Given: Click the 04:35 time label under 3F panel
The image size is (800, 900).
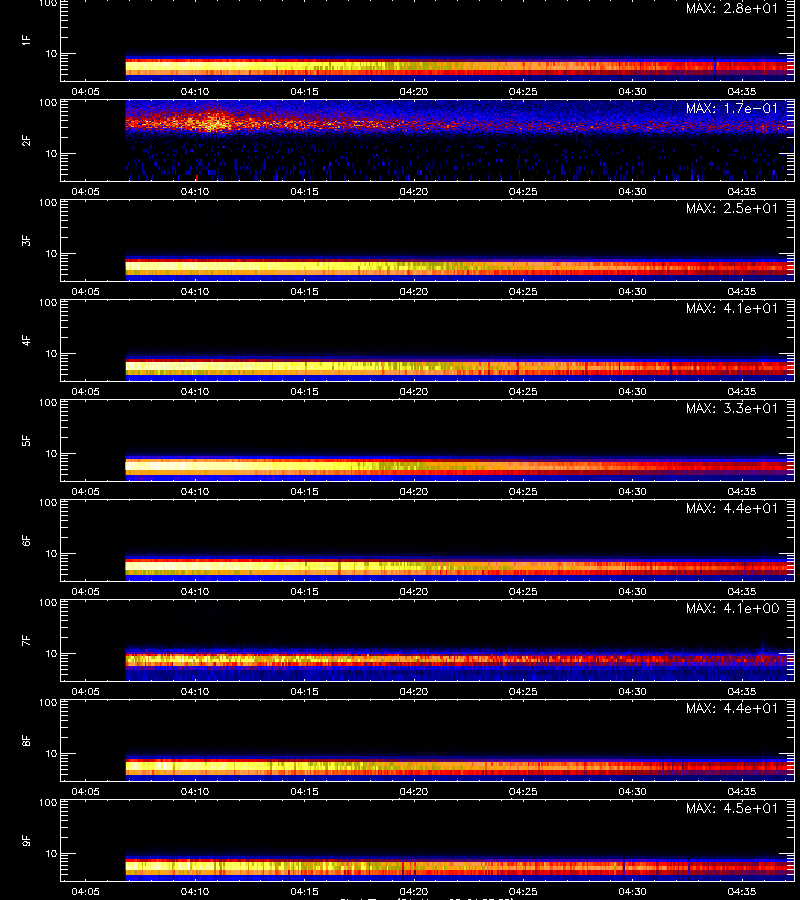Looking at the screenshot, I should click(741, 291).
